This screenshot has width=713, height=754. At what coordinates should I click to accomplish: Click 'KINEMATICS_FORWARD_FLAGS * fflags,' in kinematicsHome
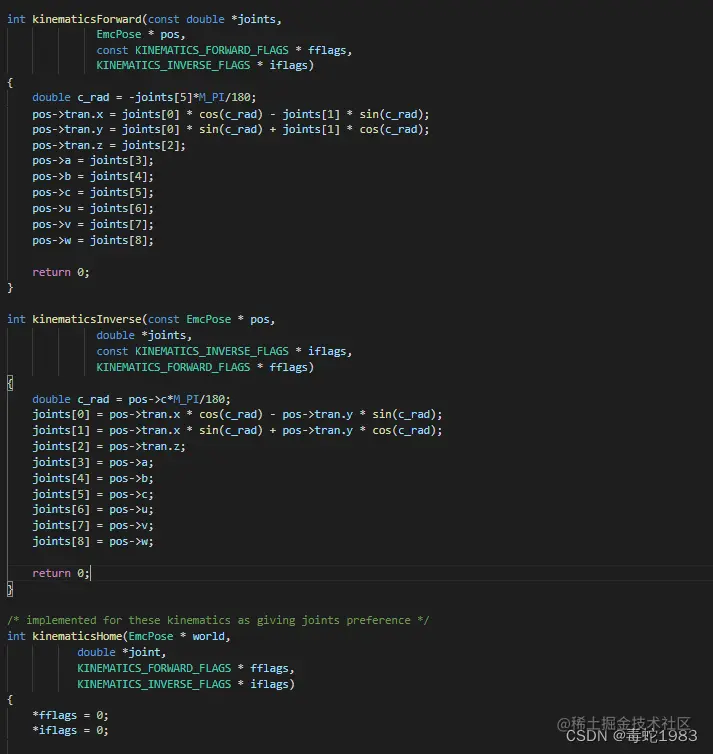point(186,668)
